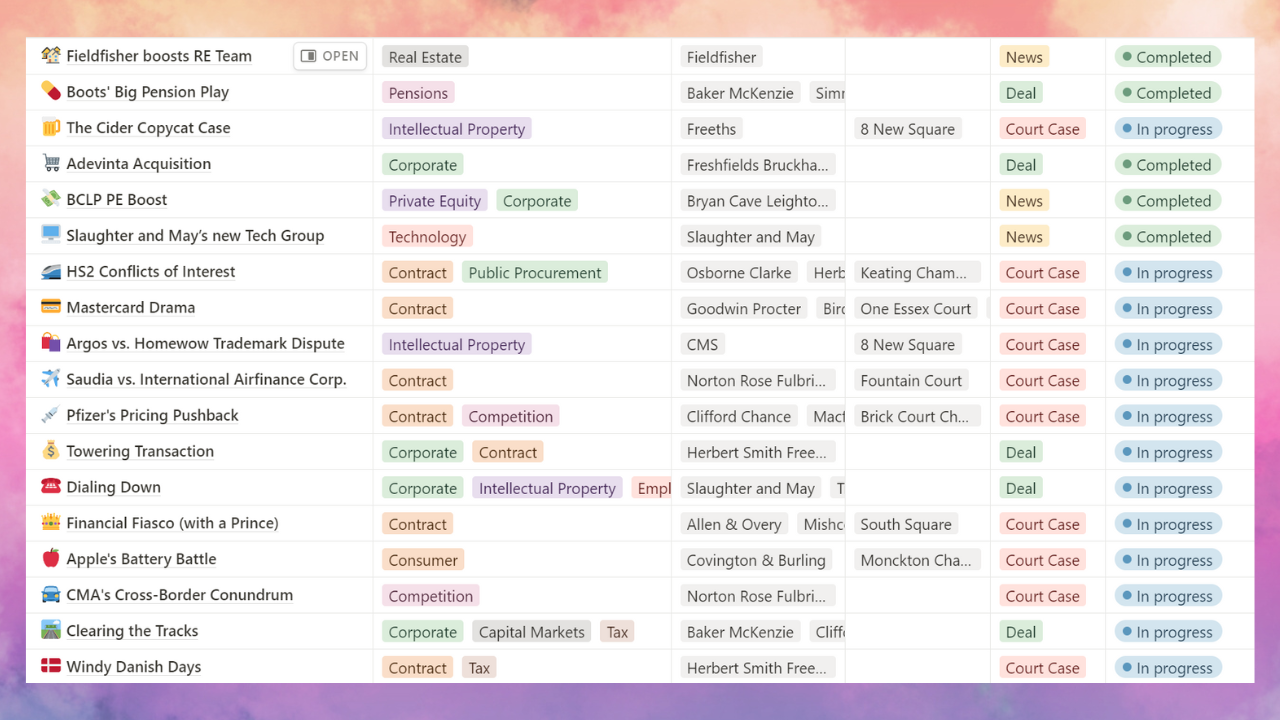
Task: Click the credit card icon beside Mastercard Drama
Action: 51,308
